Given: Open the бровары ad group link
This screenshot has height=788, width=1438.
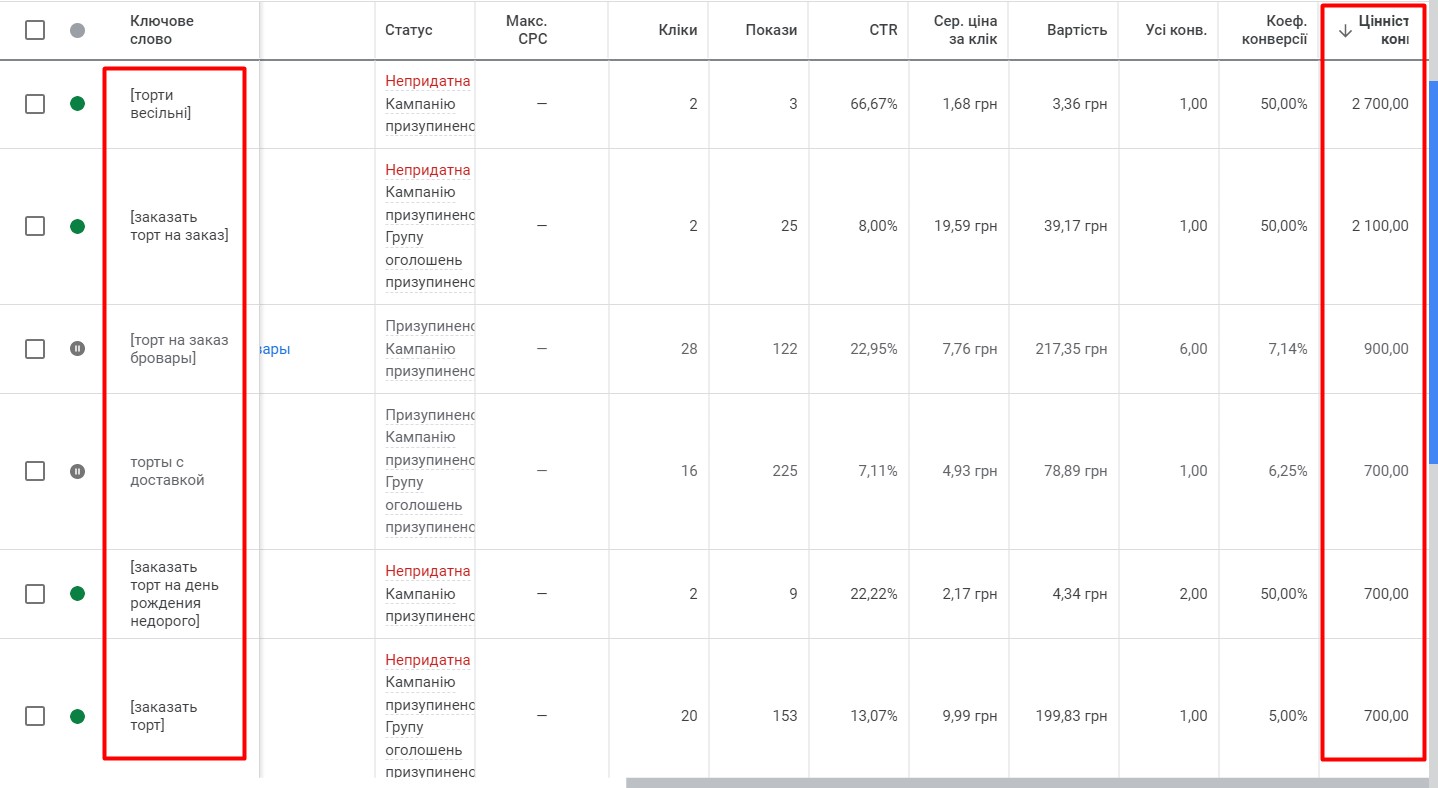Looking at the screenshot, I should [275, 349].
